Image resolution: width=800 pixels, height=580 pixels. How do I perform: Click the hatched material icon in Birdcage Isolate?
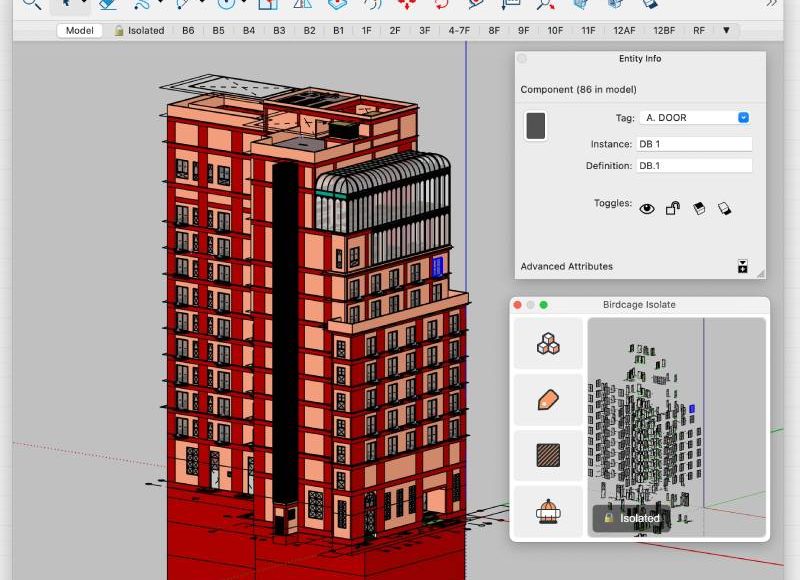tap(548, 456)
